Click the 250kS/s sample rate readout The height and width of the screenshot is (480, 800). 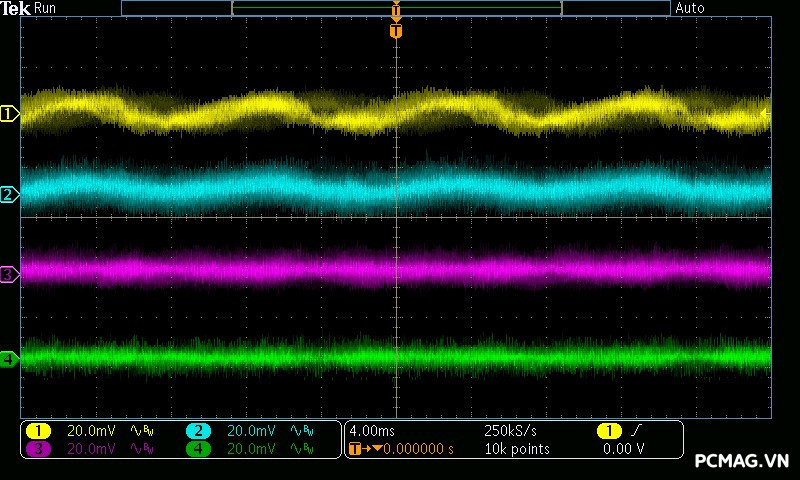pyautogui.click(x=510, y=431)
